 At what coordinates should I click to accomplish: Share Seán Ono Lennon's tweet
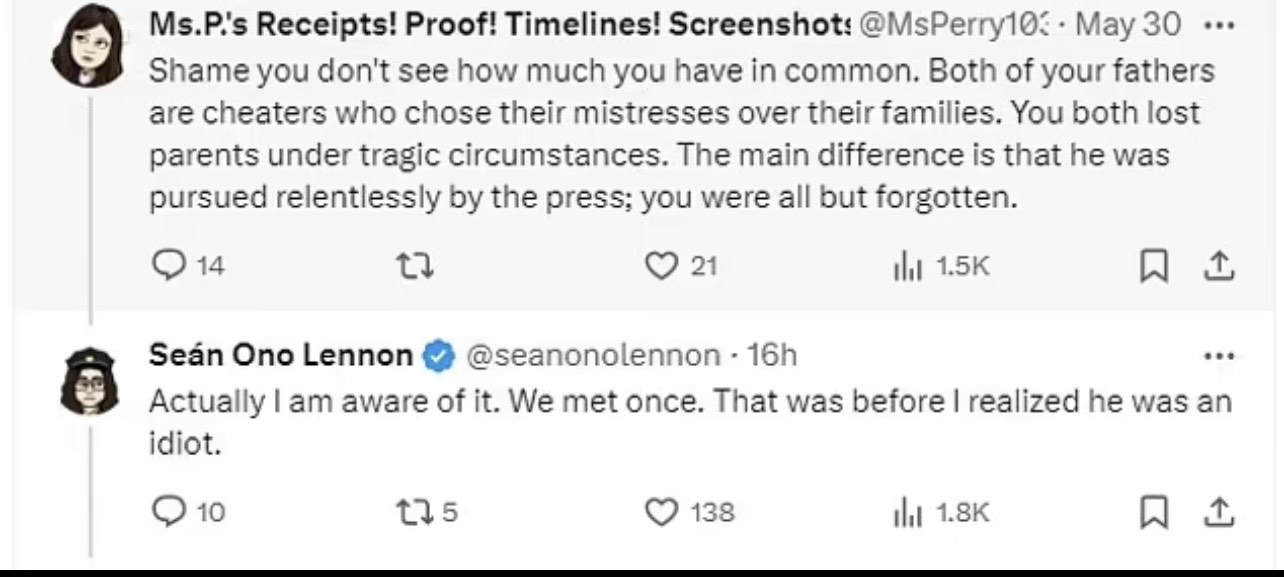[1218, 512]
